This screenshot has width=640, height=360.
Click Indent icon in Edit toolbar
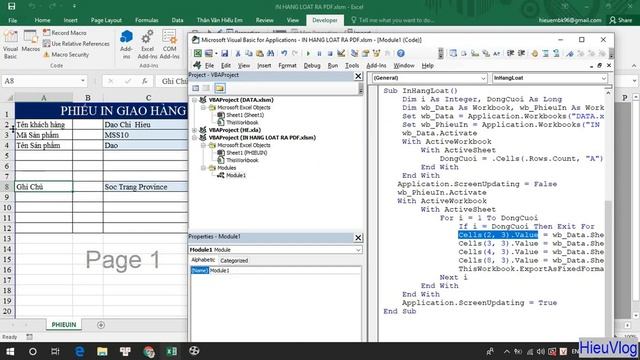[x=511, y=53]
